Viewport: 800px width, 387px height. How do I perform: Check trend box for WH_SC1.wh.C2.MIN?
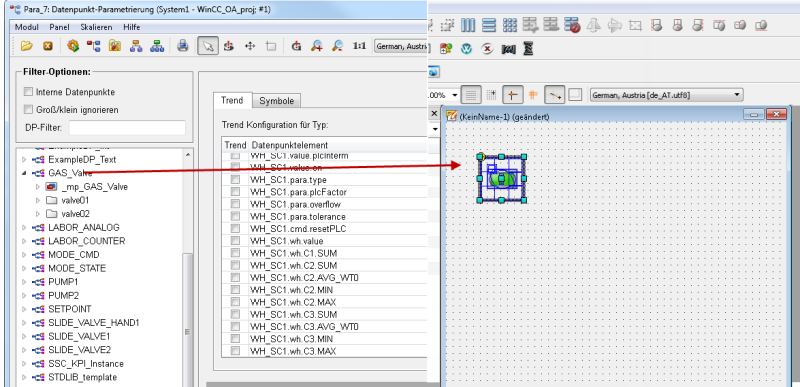(235, 290)
